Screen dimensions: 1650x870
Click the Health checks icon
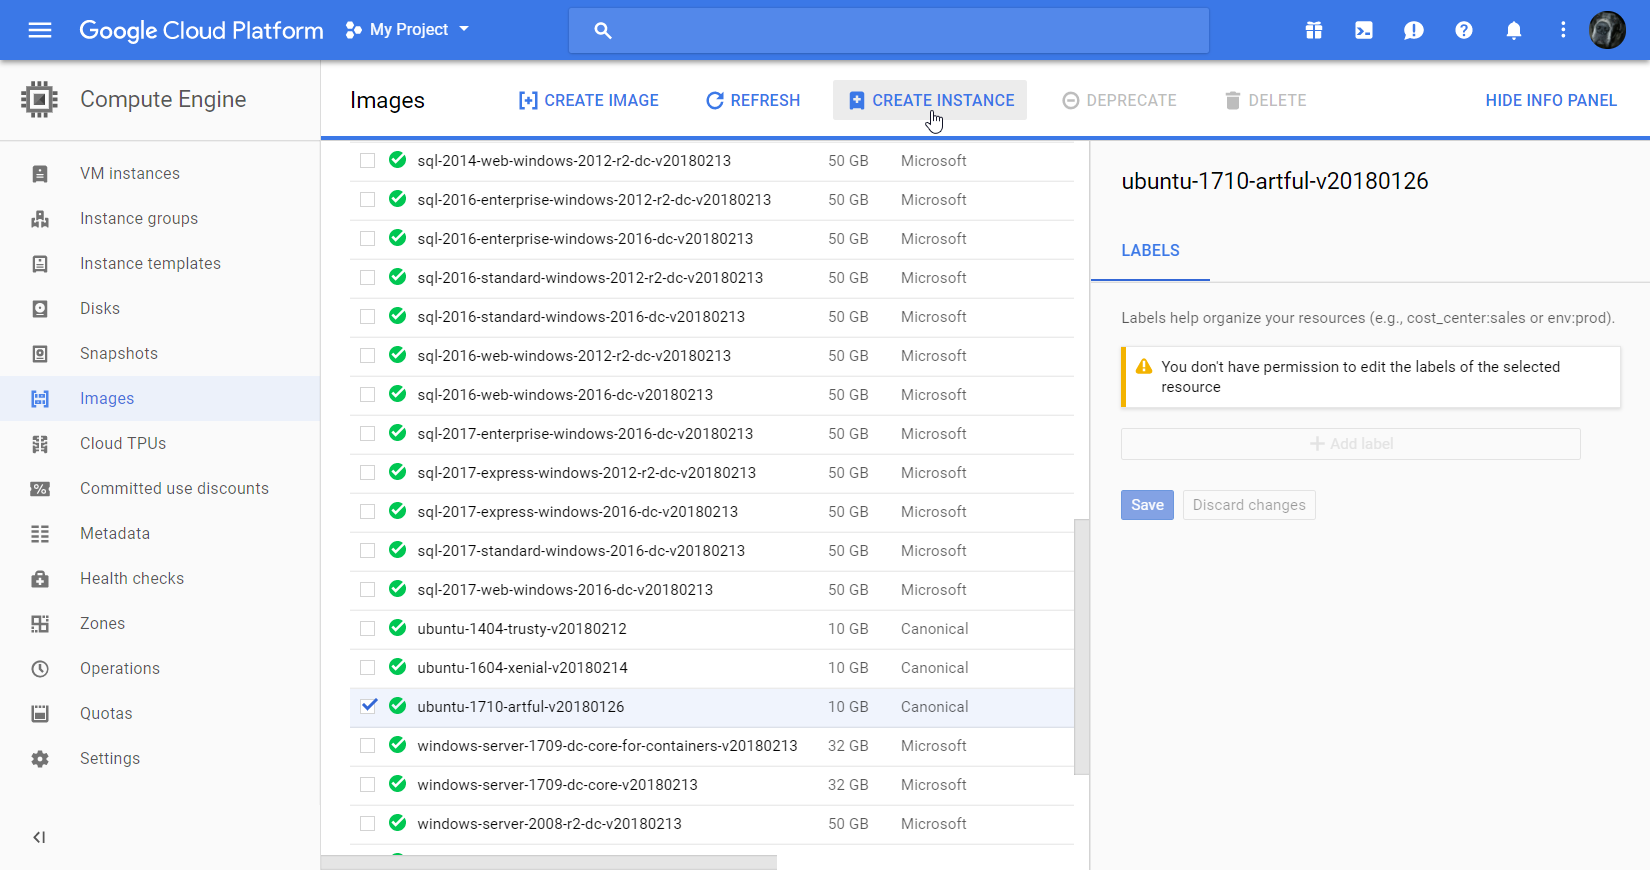point(40,579)
